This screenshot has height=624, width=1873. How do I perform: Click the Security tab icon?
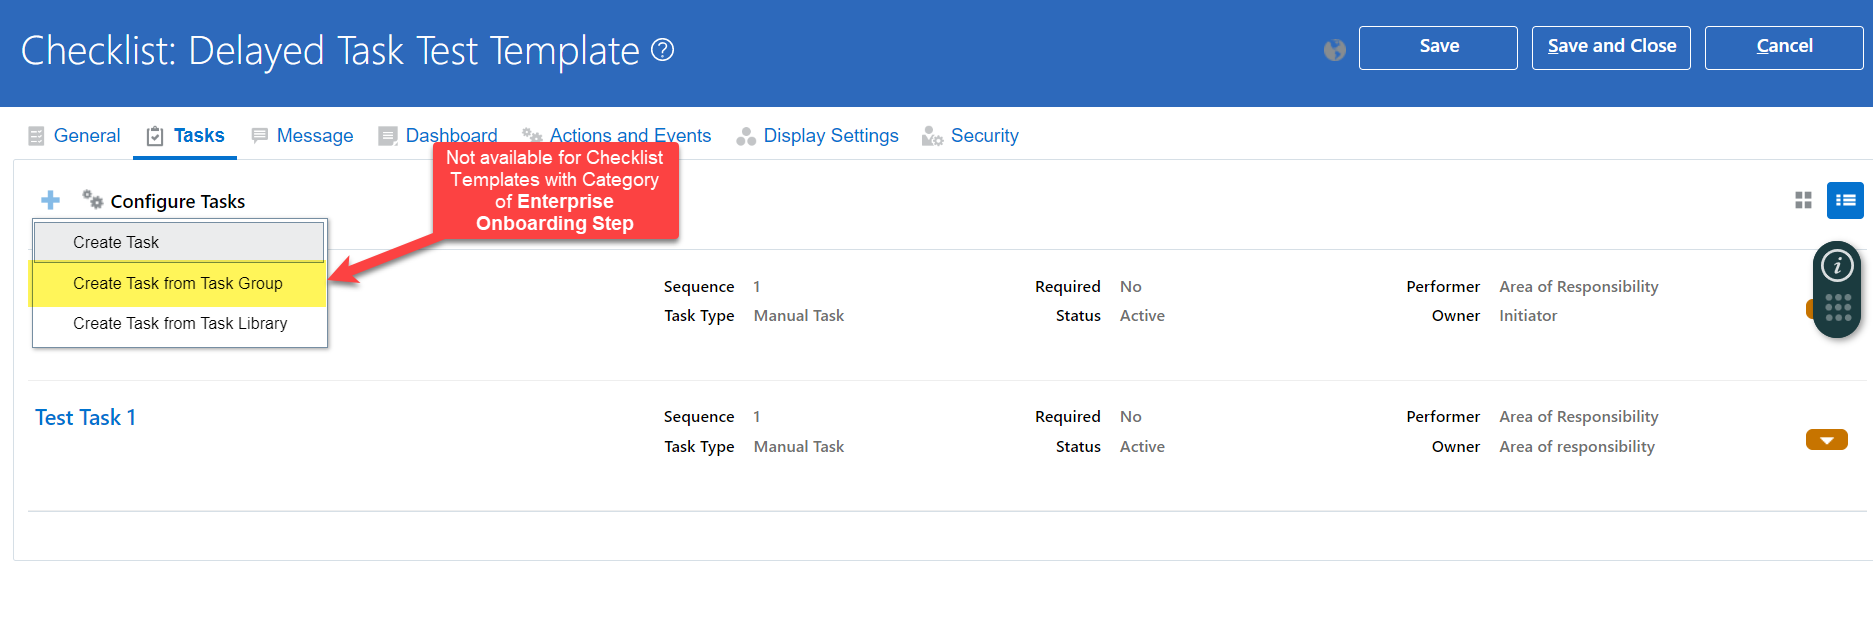[x=932, y=136]
